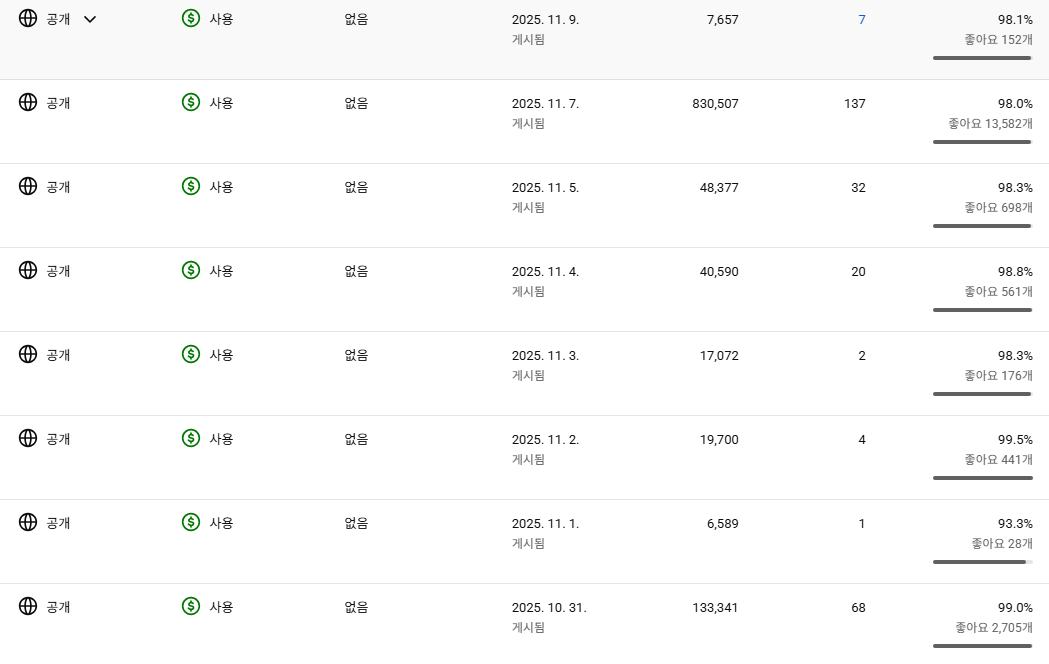Click the 공개 visibility label in the 11. 5. row
1049x664 pixels.
coord(58,187)
